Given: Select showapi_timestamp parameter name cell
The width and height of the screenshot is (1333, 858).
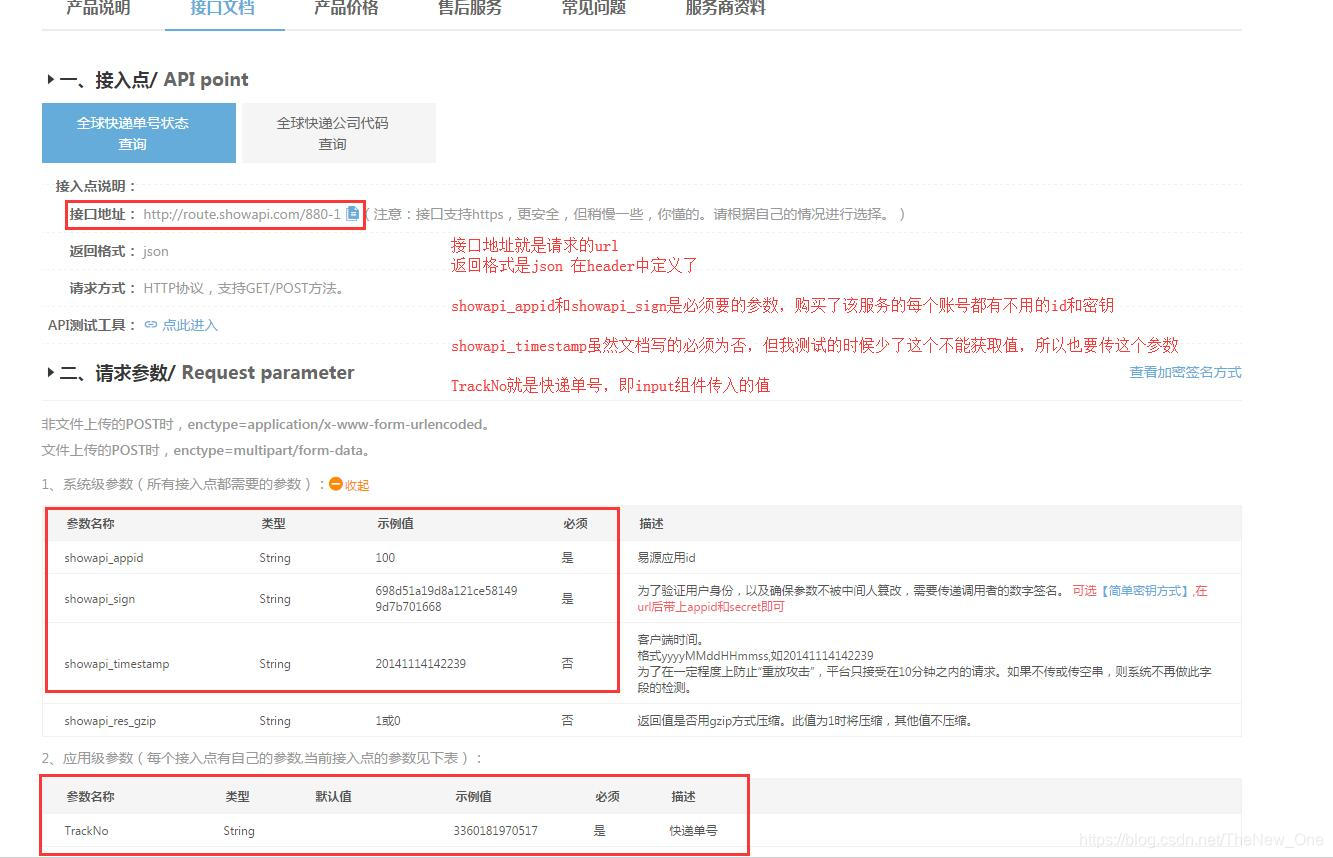Looking at the screenshot, I should tap(117, 664).
